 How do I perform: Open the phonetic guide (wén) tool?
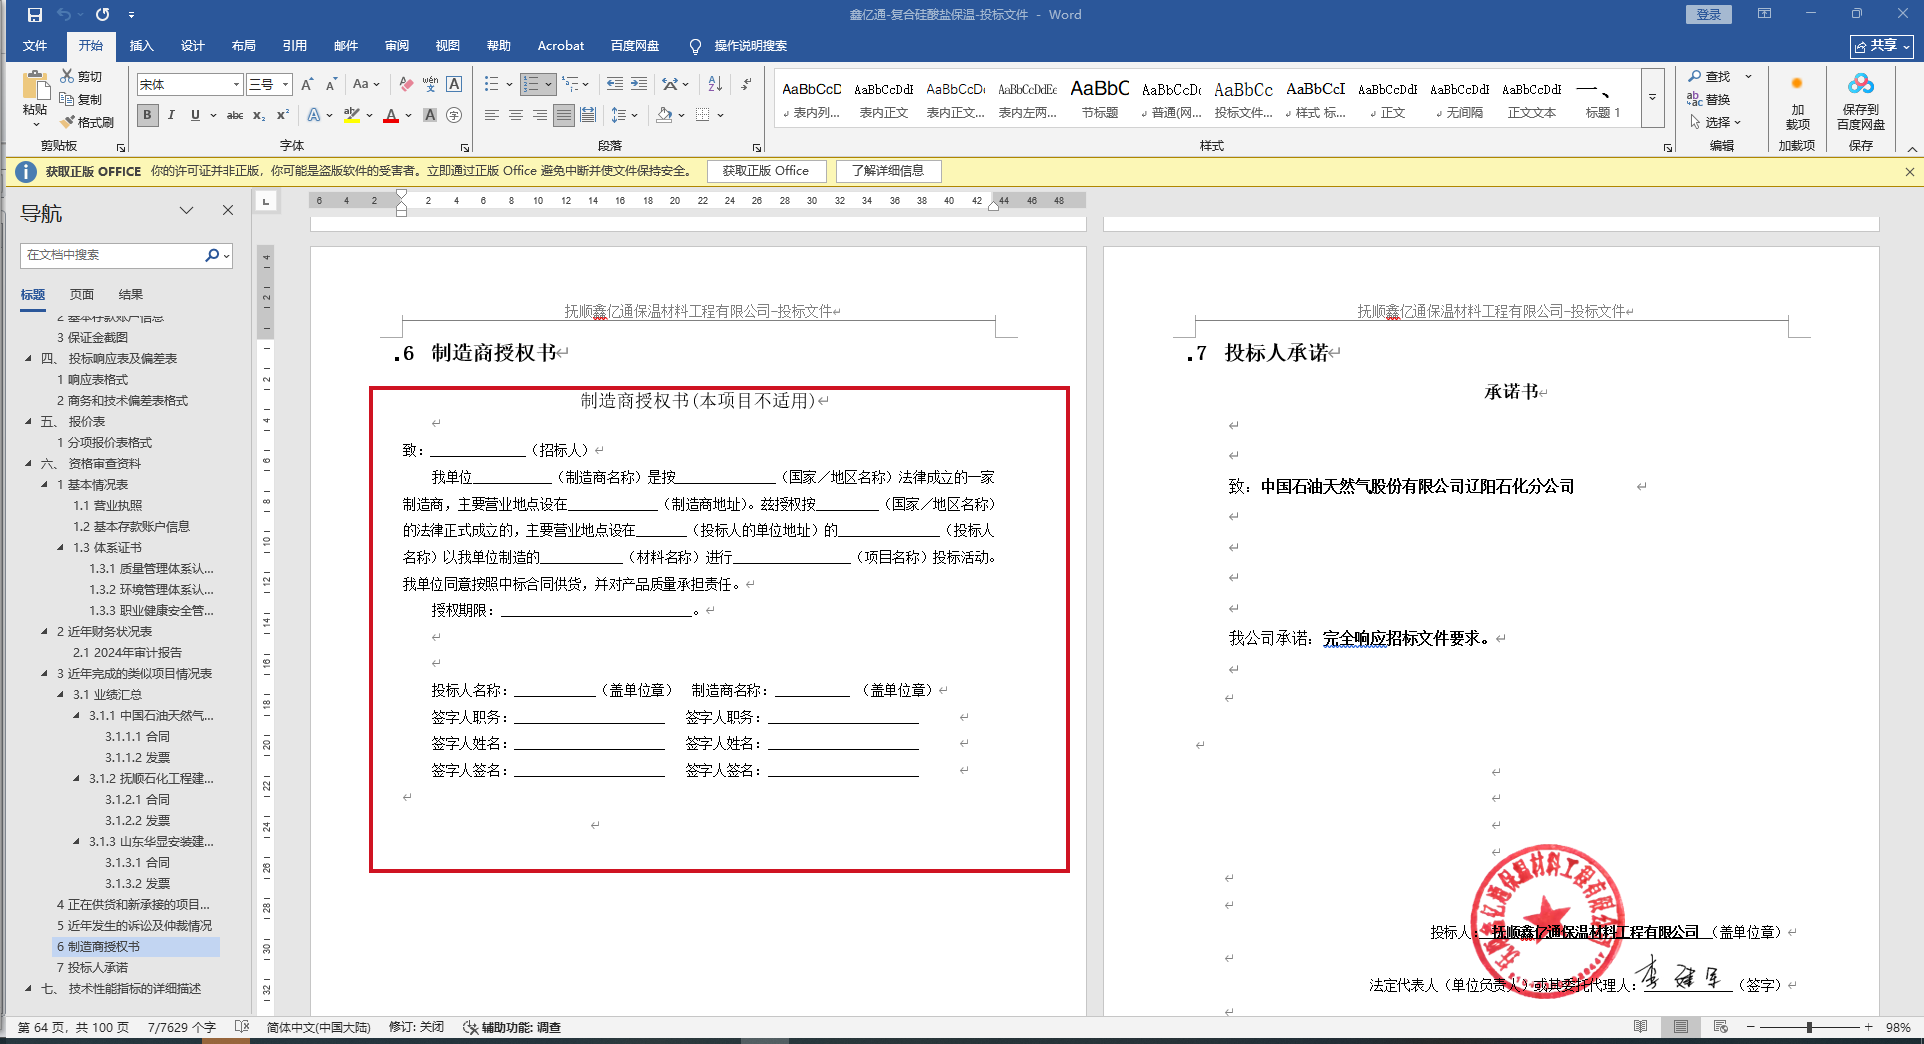pos(430,85)
